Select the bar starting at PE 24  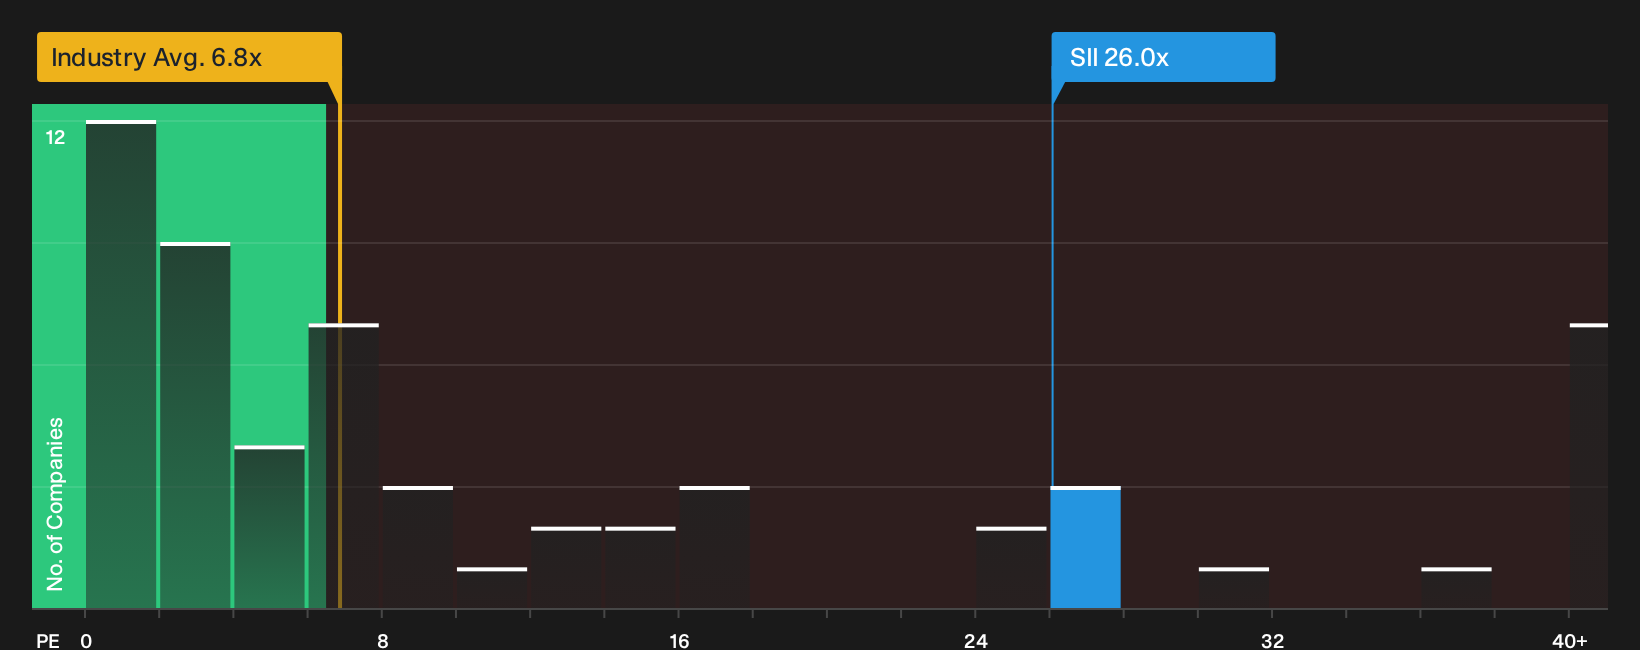point(1011,567)
